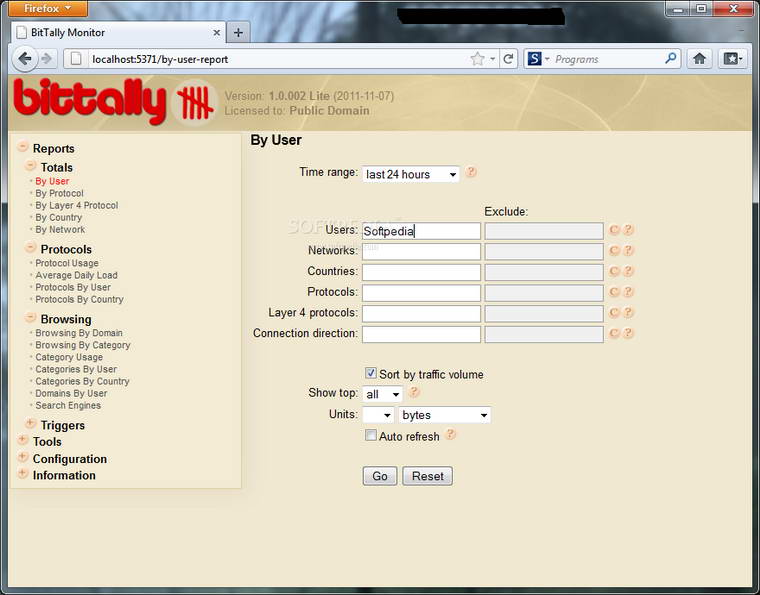Click the Protocols input field
Screen dimensions: 760x595
coord(421,293)
